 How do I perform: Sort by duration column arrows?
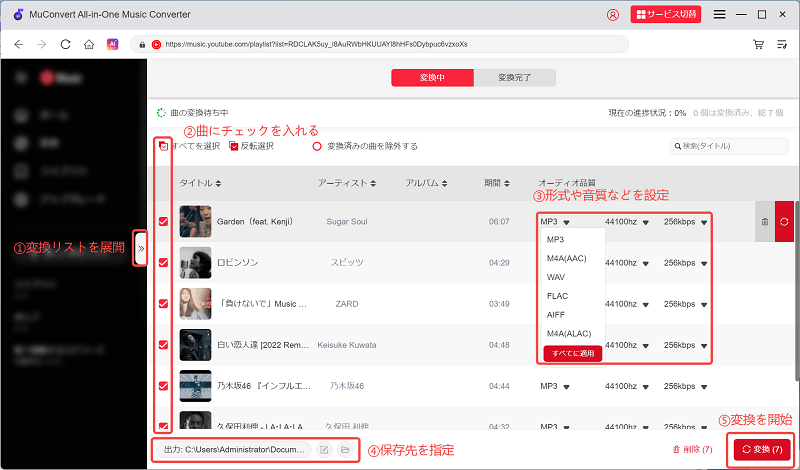[x=507, y=183]
